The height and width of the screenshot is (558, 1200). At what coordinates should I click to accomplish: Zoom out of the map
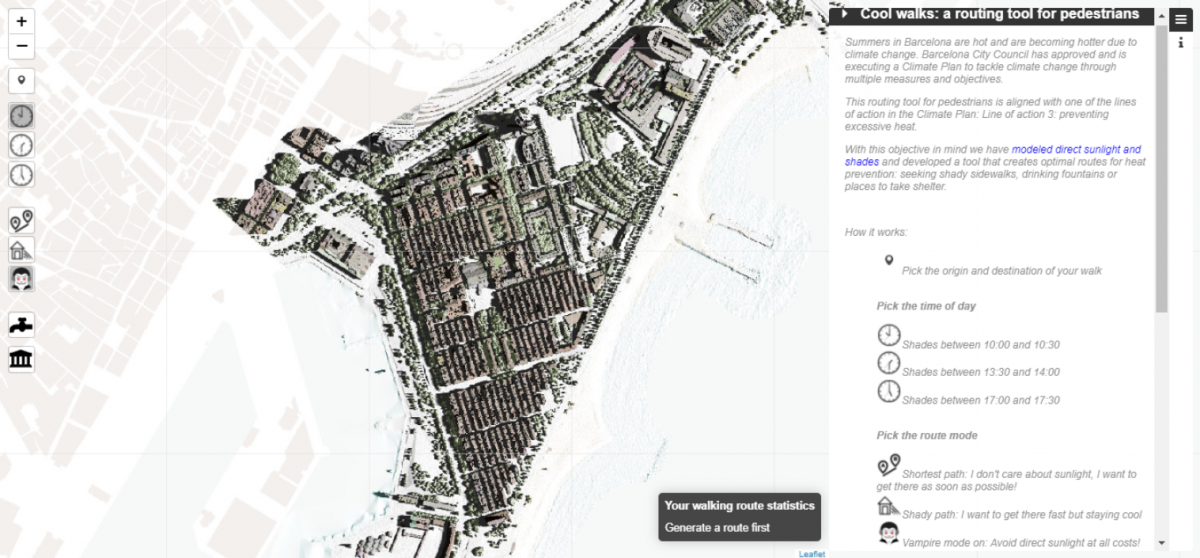21,47
